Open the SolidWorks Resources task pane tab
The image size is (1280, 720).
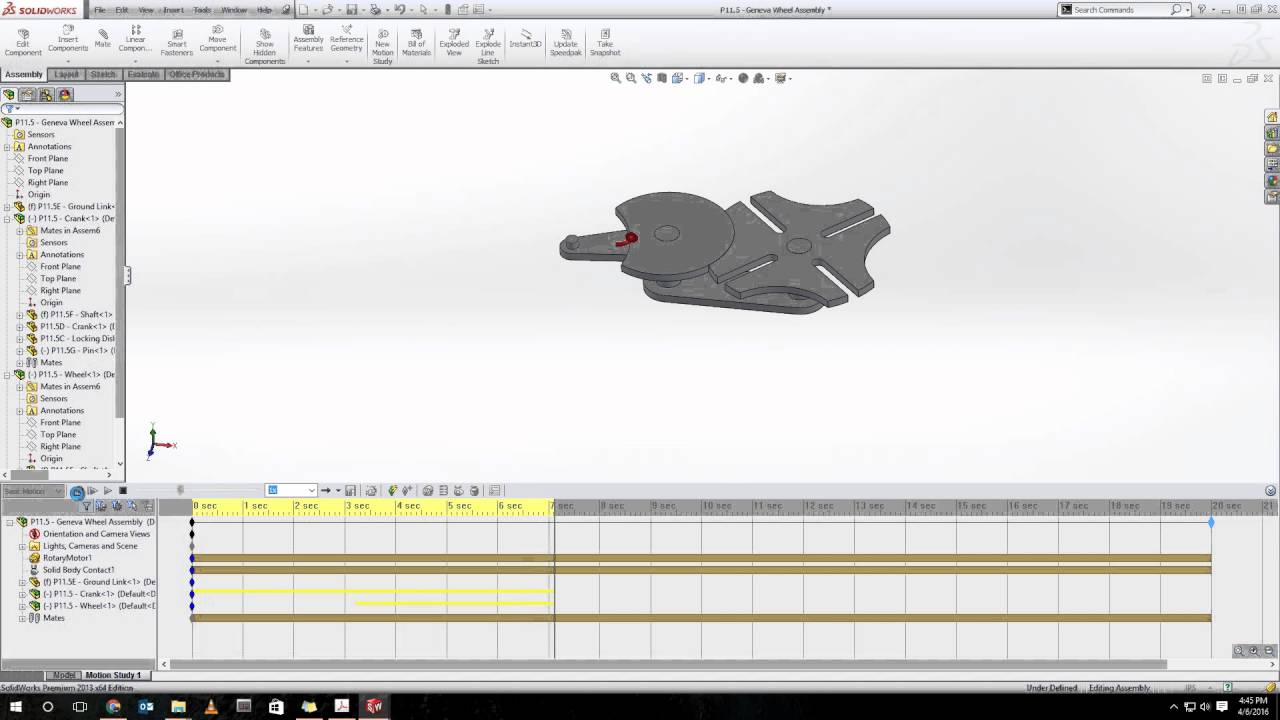[x=1272, y=117]
